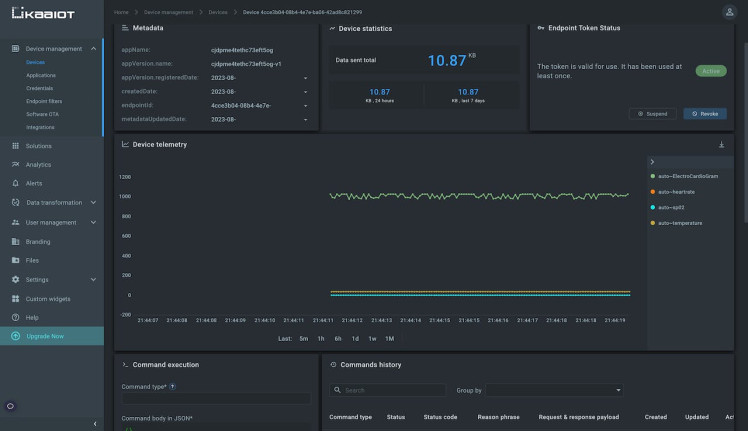748x431 pixels.
Task: Suspend the endpoint token
Action: coord(653,114)
